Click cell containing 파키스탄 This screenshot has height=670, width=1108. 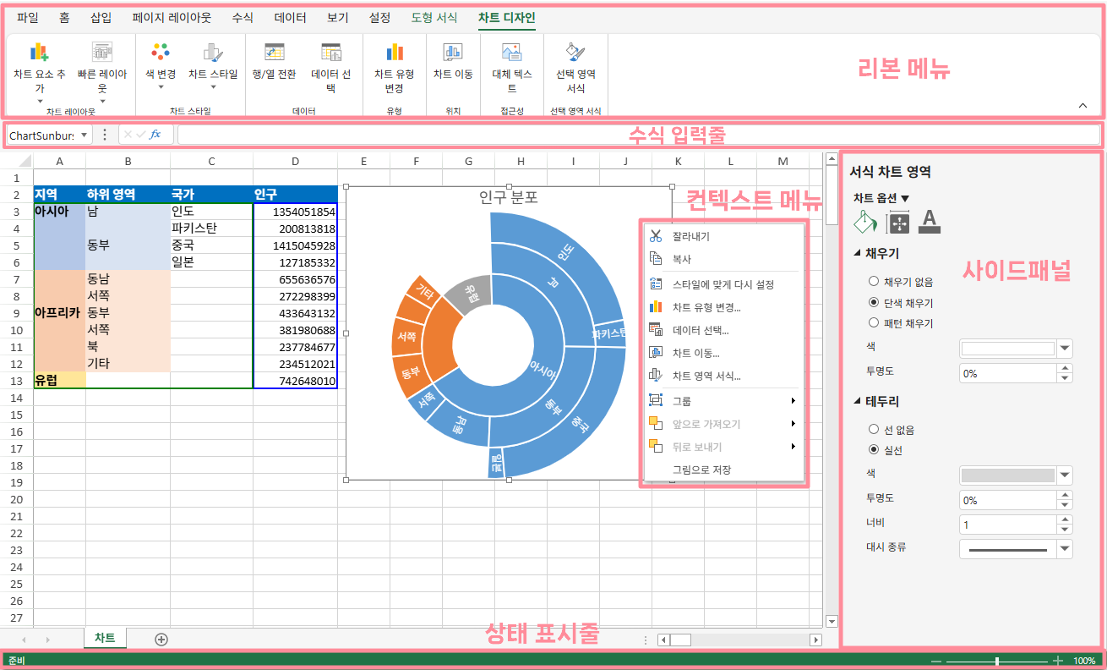coord(211,228)
